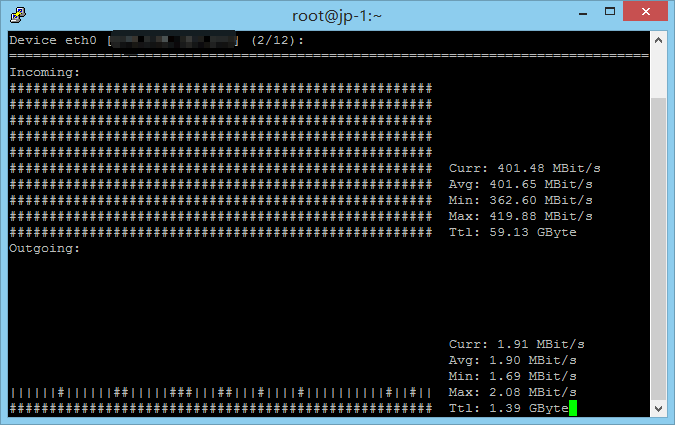The height and width of the screenshot is (425, 675).
Task: Click outgoing 'Avg: 1.90 MBit/s' value
Action: pos(513,360)
